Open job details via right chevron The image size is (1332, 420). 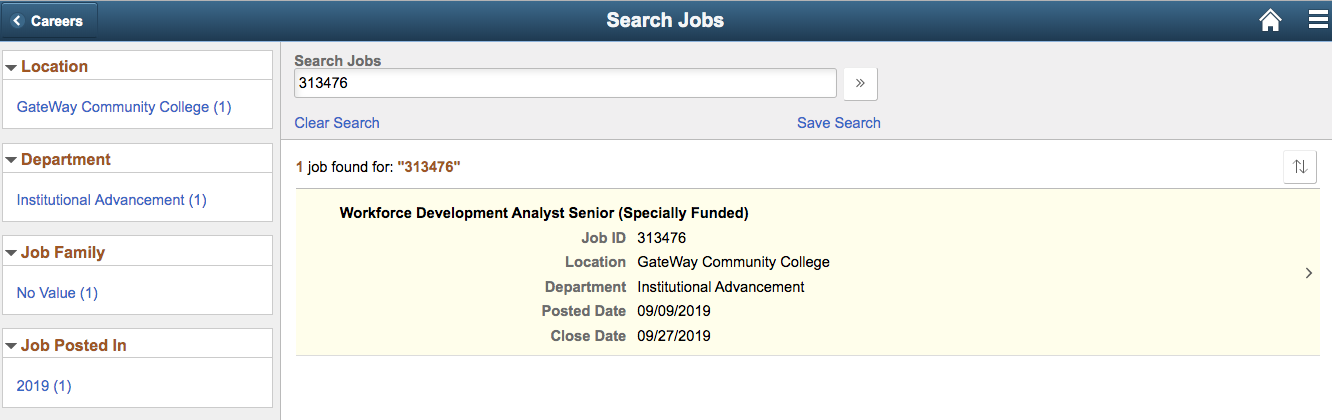pos(1309,273)
